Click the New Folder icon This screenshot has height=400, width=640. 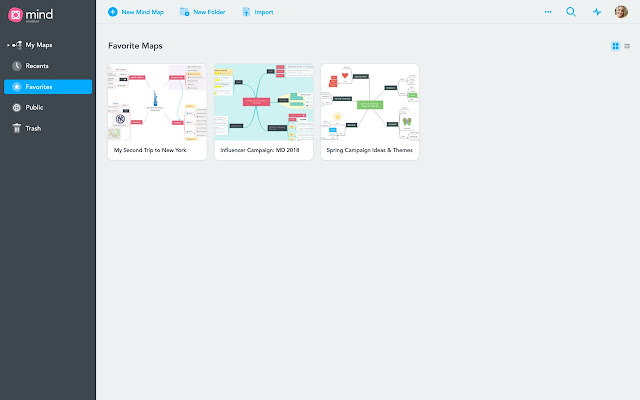pyautogui.click(x=184, y=12)
